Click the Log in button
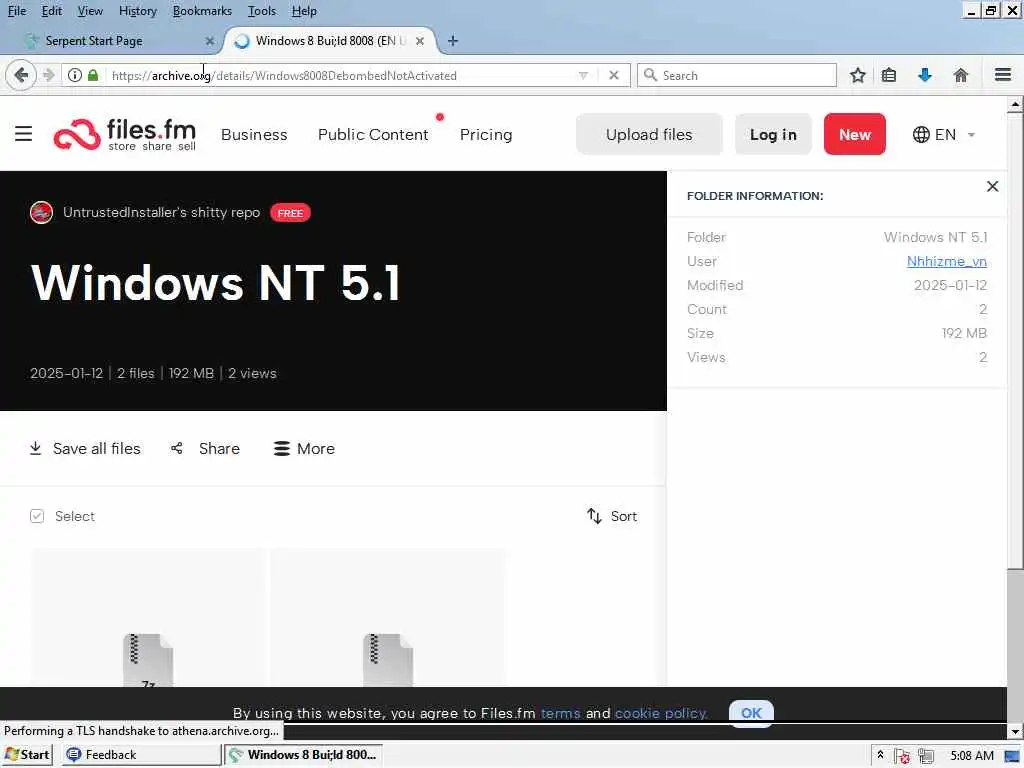The image size is (1024, 768). click(x=773, y=134)
